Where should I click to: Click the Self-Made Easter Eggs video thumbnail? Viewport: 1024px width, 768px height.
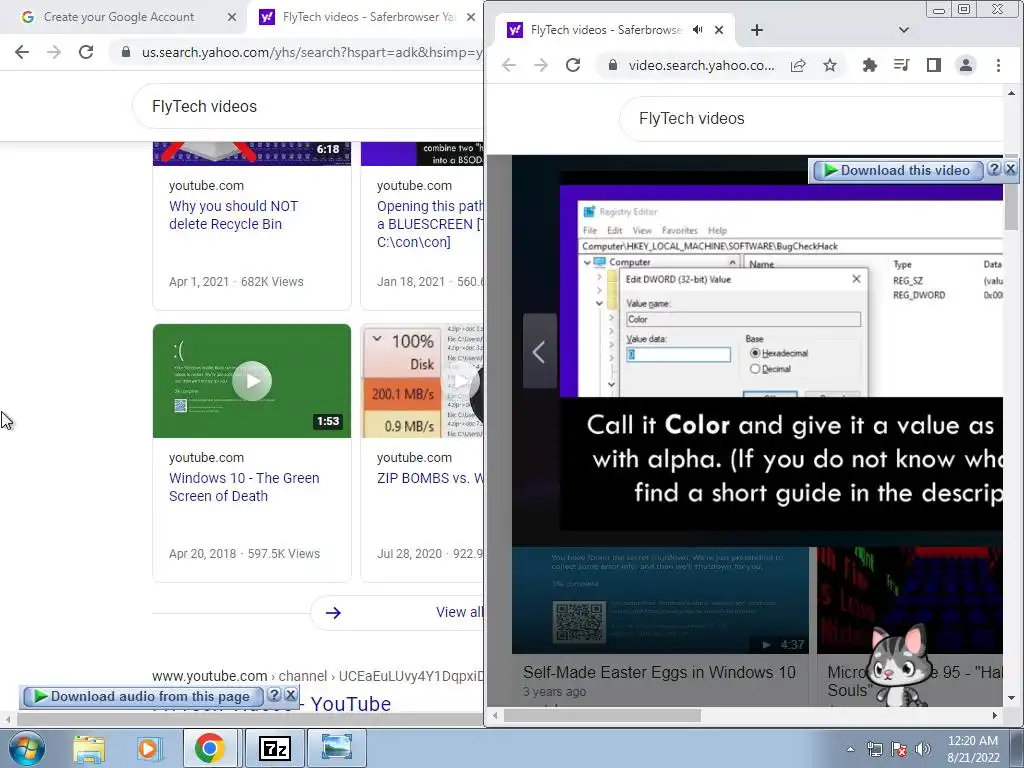point(660,600)
